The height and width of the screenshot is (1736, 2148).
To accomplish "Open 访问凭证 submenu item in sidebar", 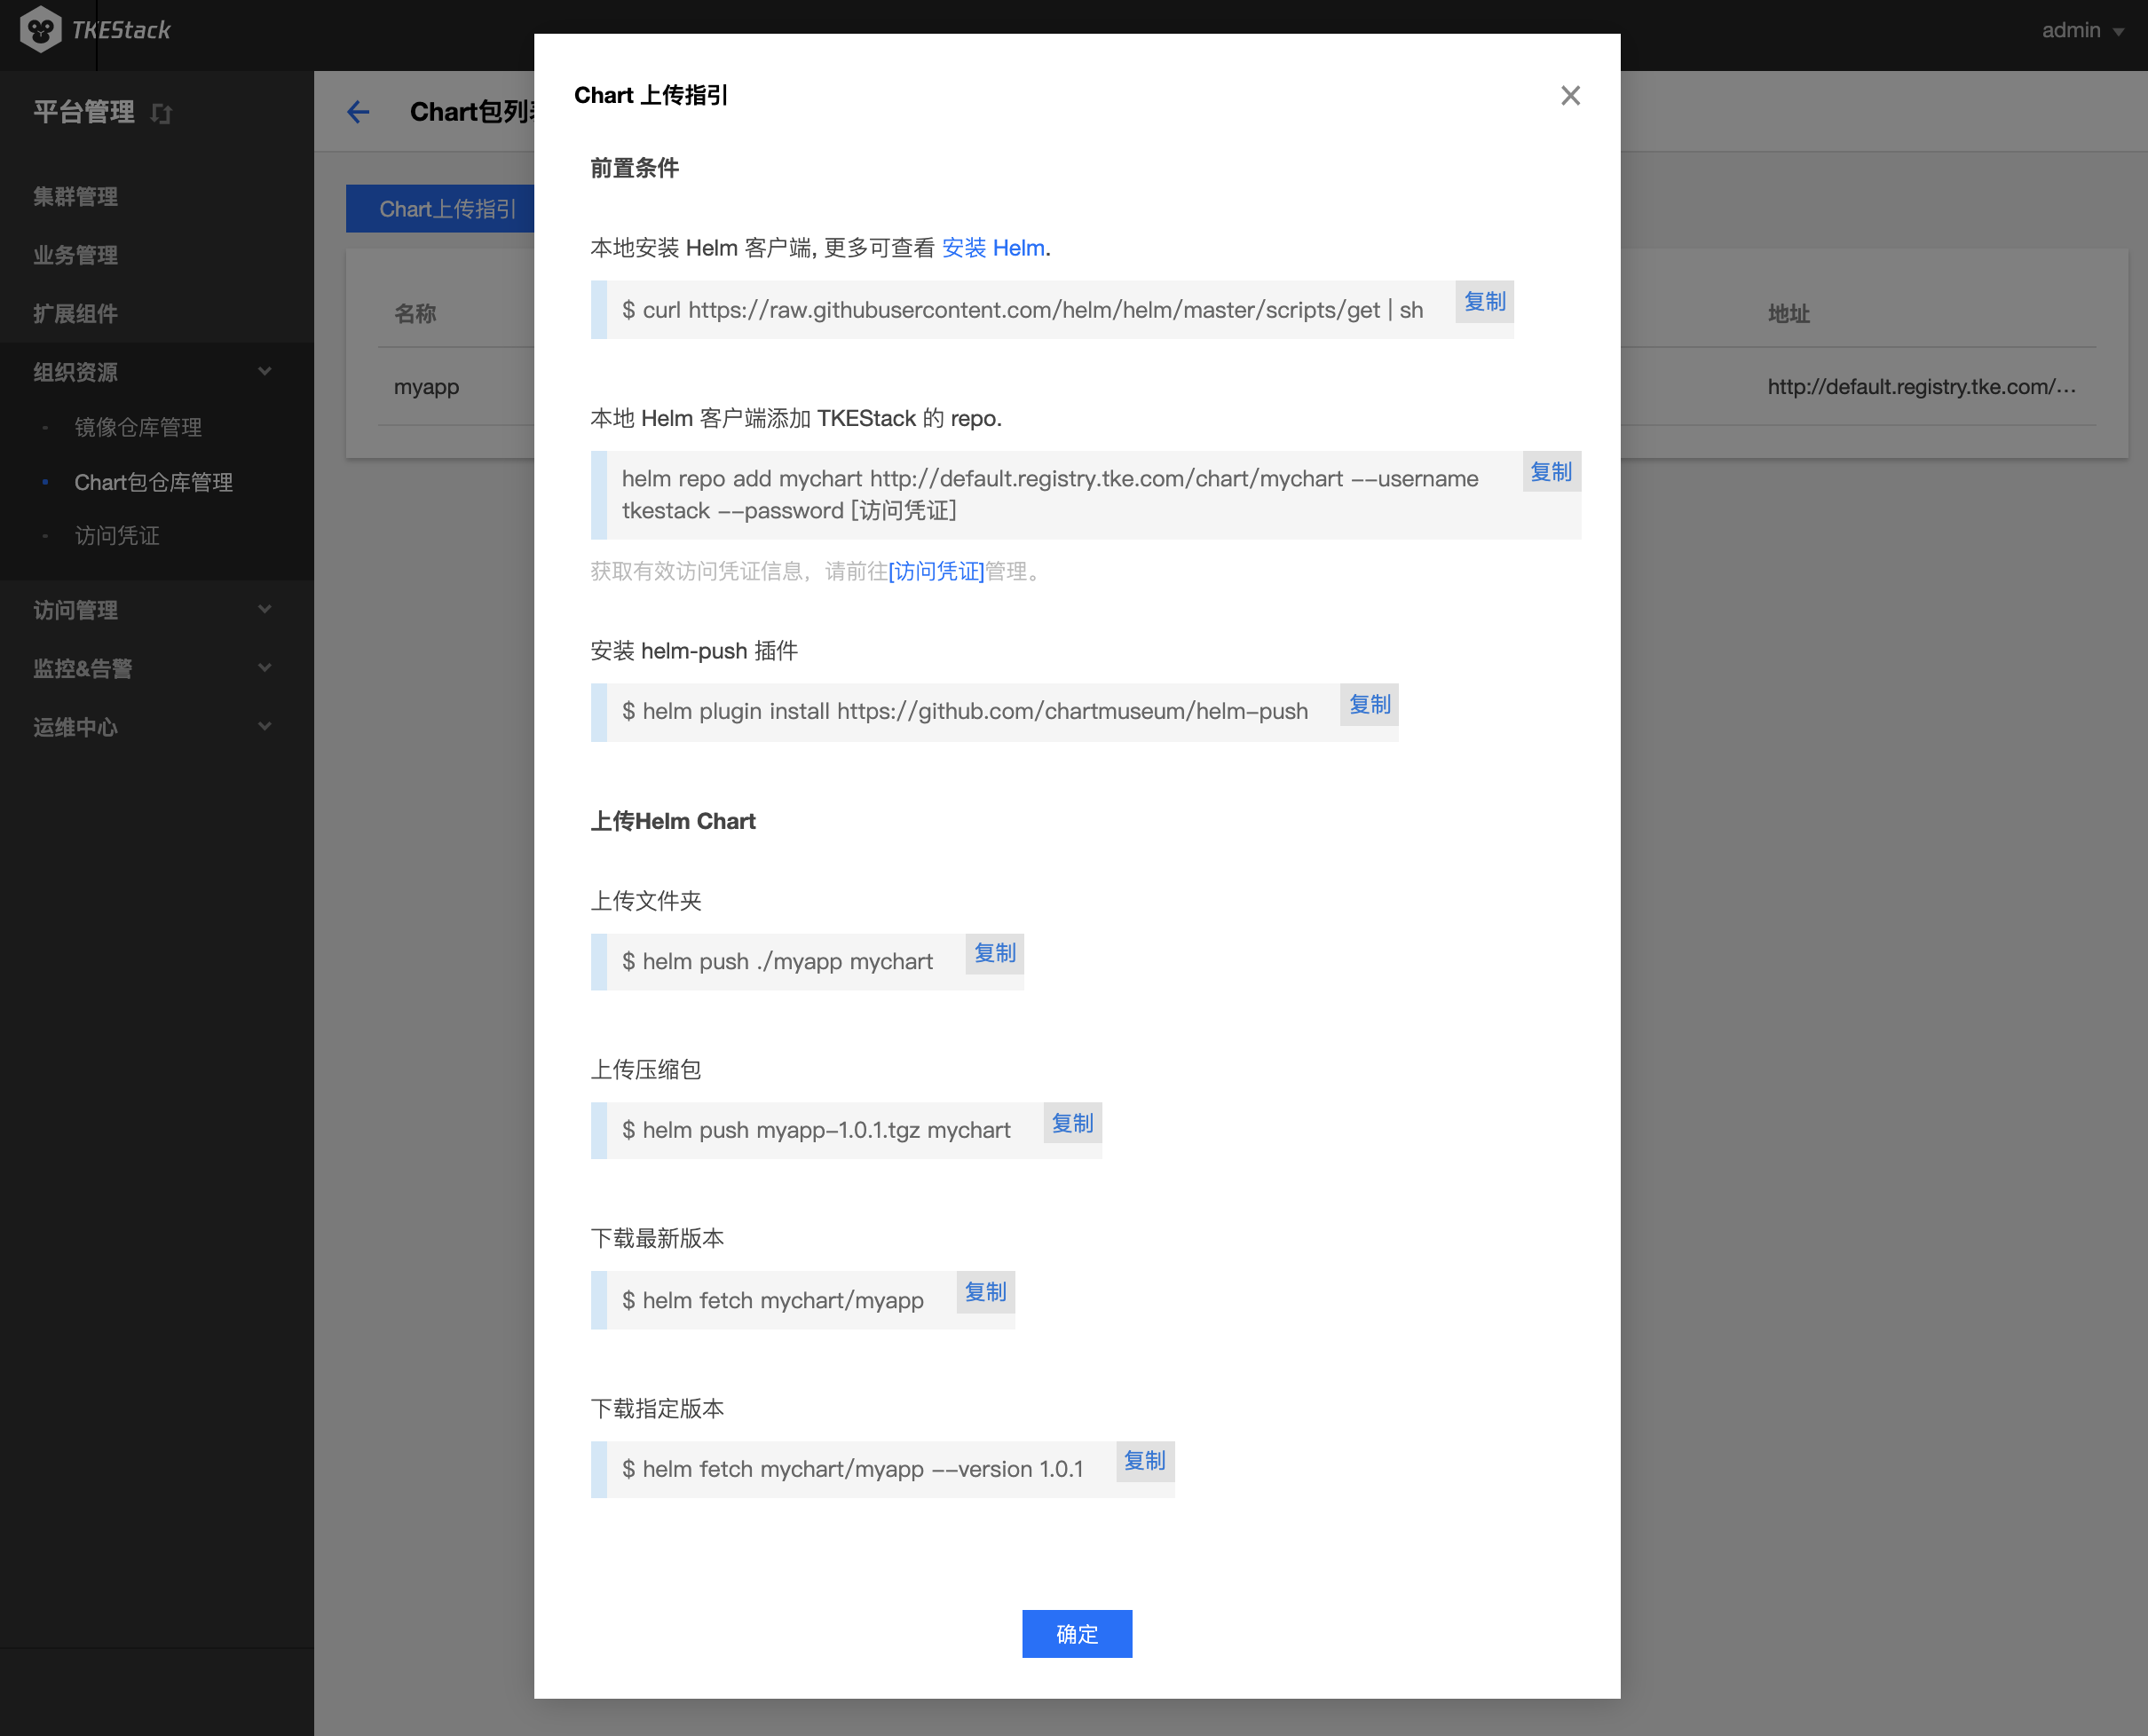I will pyautogui.click(x=117, y=536).
